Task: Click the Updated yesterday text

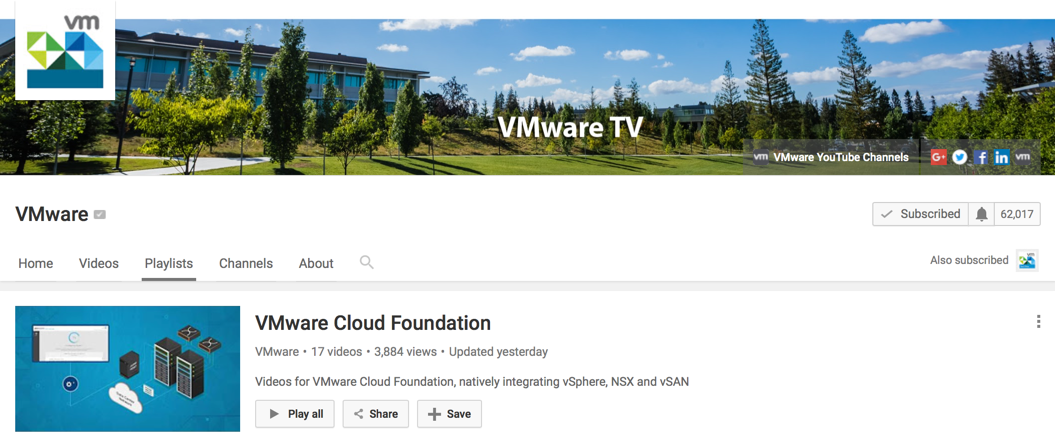Action: coord(498,351)
